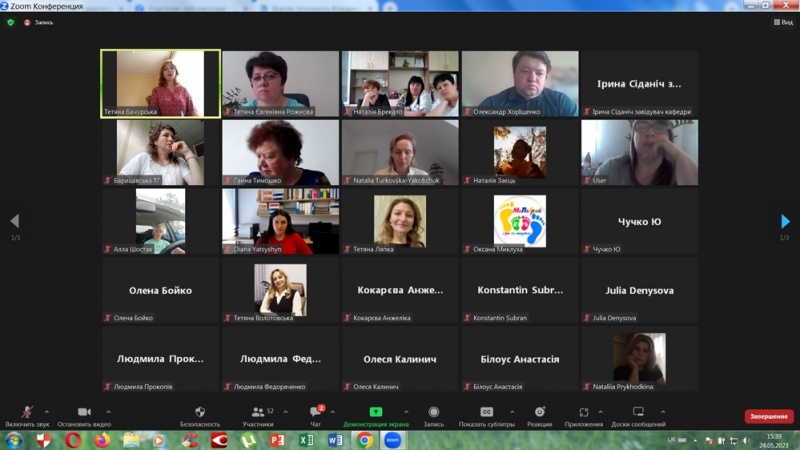Toggle camera with Остановить видео button
Screen dimensions: 800x450
[x=84, y=412]
